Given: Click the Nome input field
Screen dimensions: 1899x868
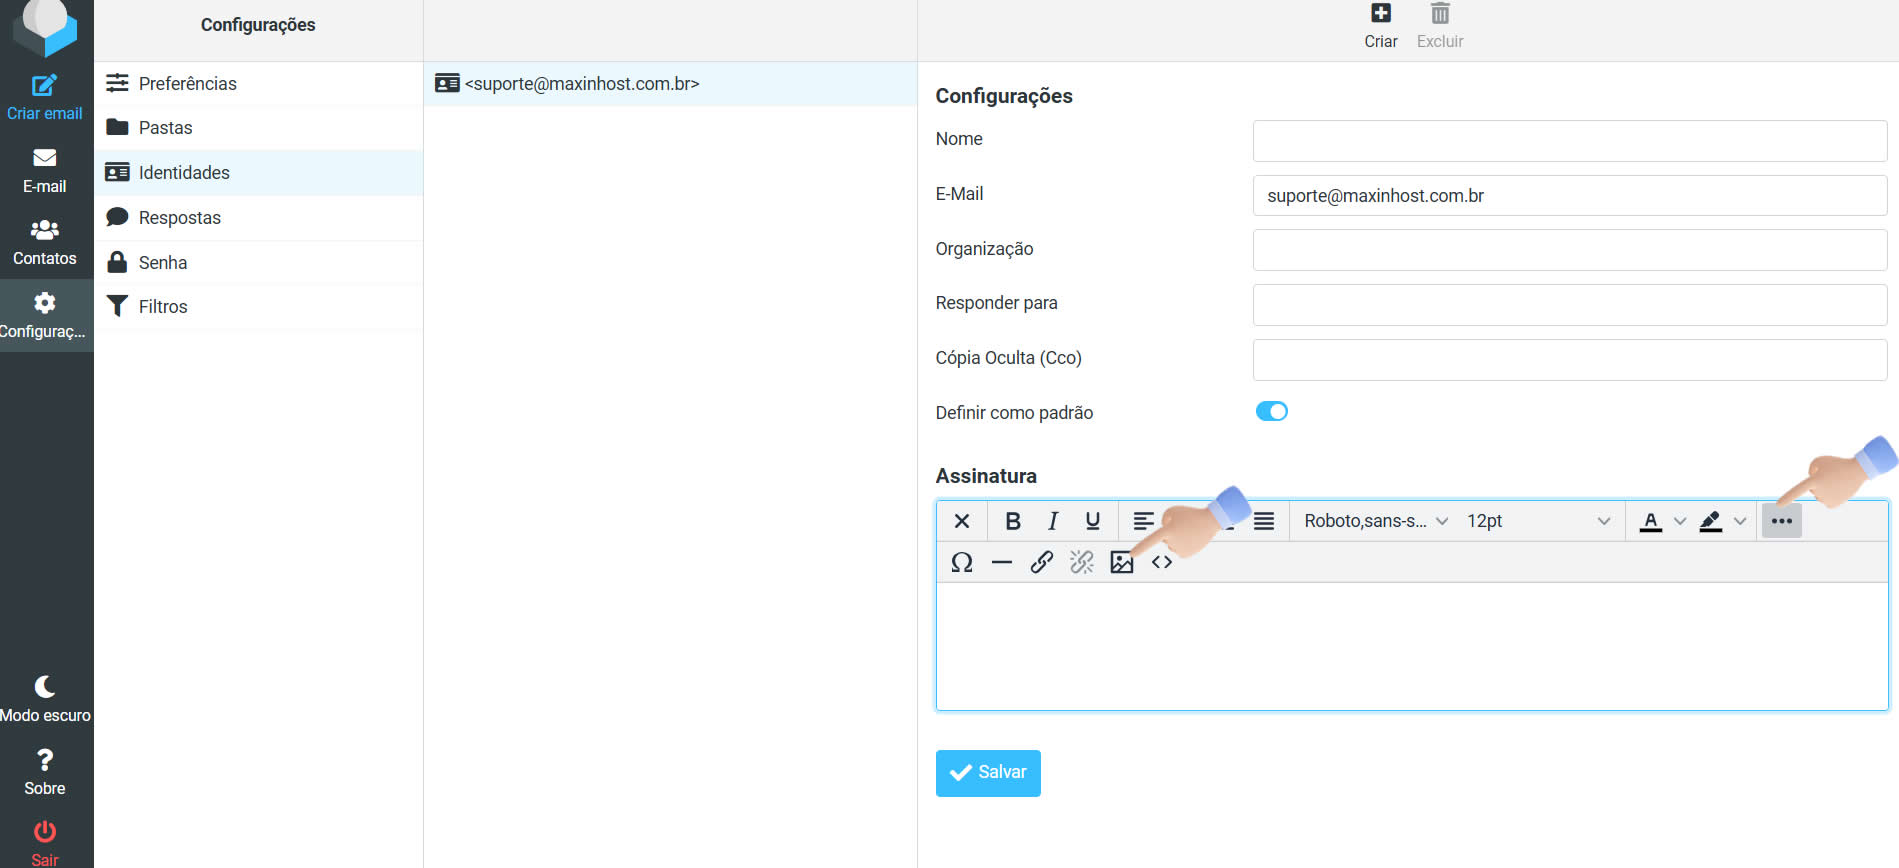Looking at the screenshot, I should 1569,141.
